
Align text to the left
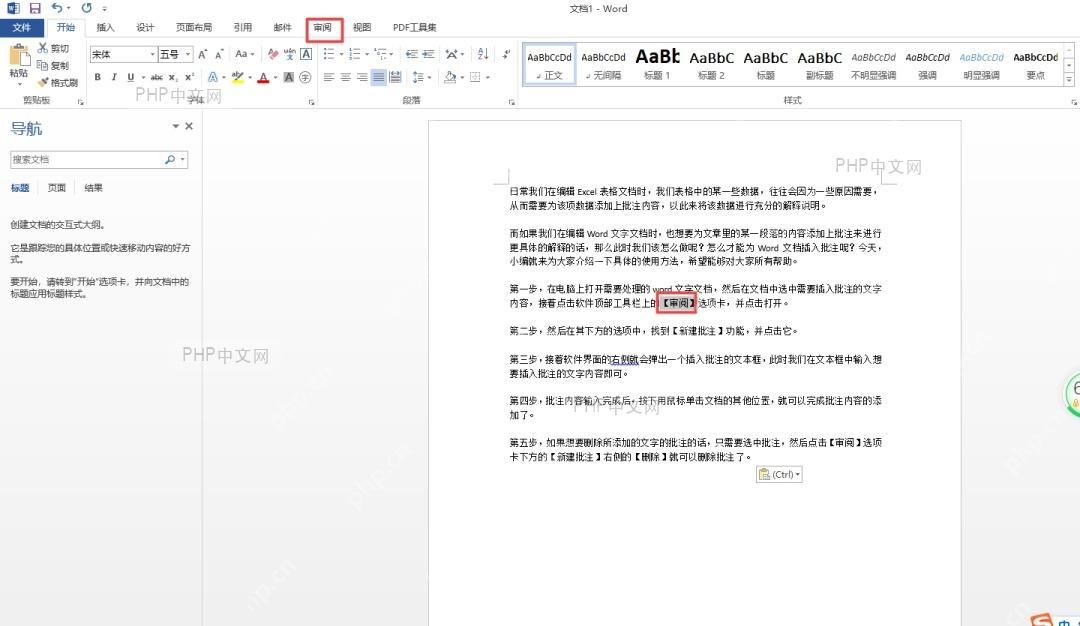click(329, 77)
